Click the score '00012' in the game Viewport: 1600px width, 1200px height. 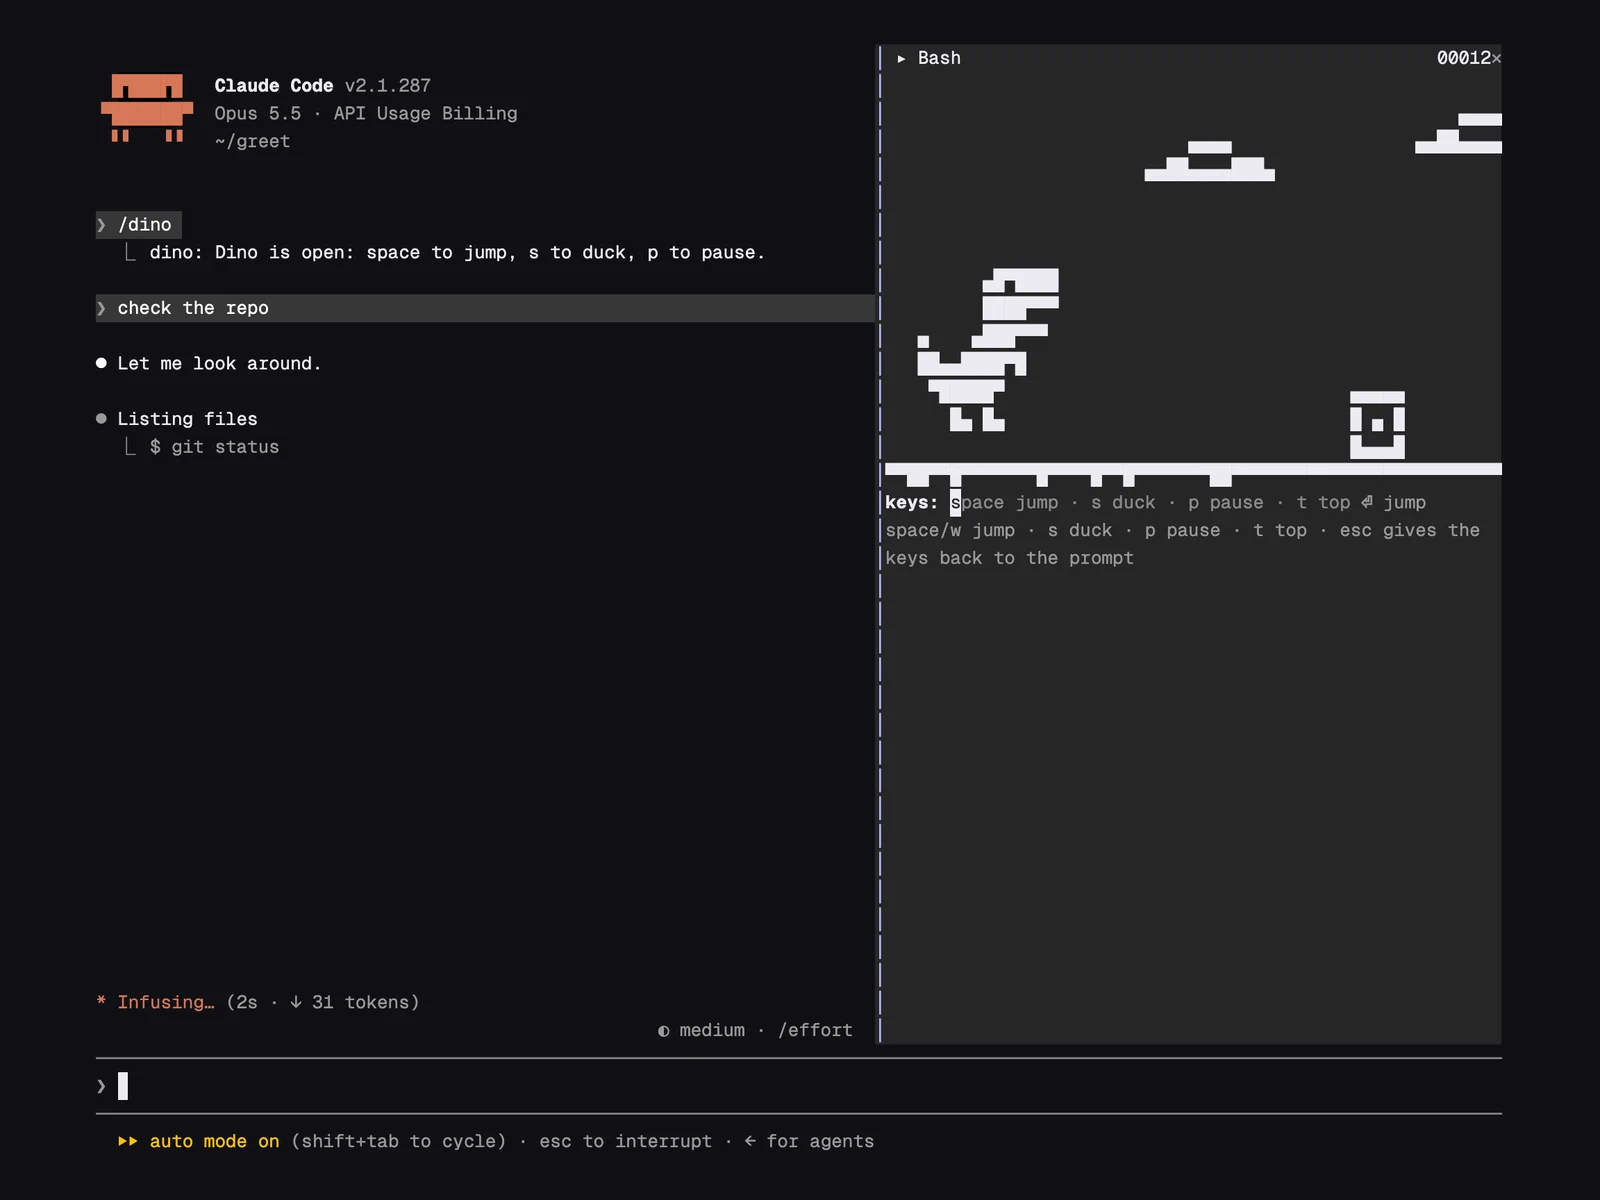[1463, 58]
